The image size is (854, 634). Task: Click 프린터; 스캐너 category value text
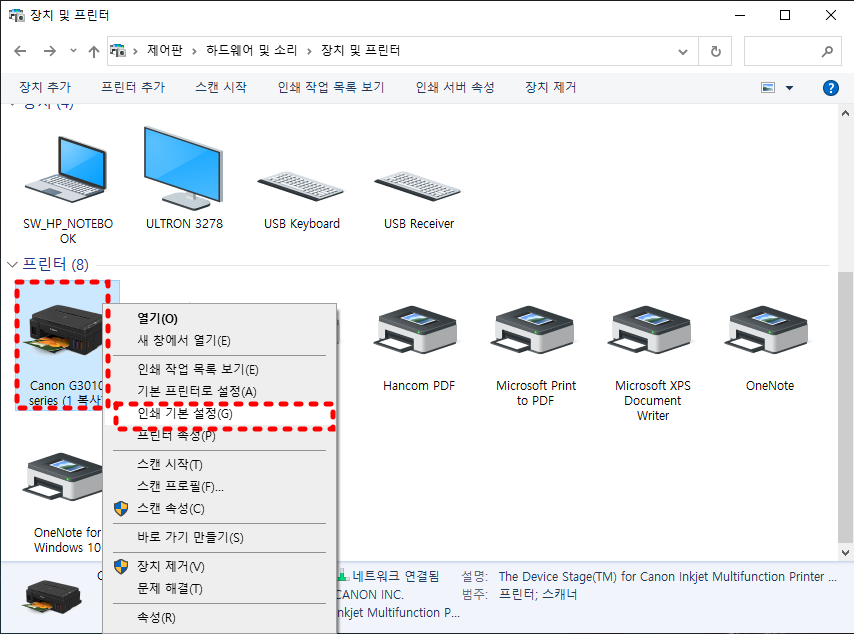[x=538, y=594]
